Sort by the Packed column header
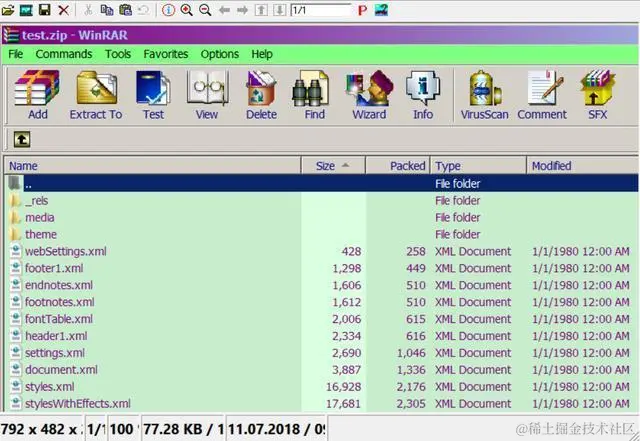640x441 pixels. click(398, 166)
